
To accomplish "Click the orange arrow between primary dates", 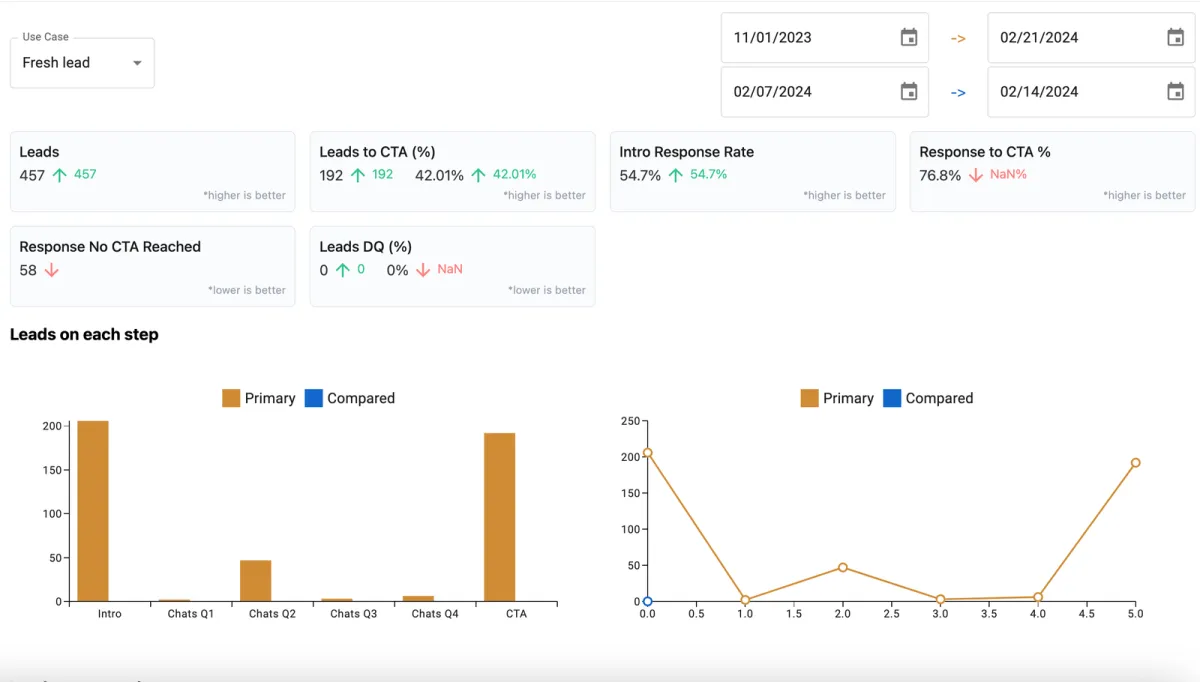I will tap(958, 38).
